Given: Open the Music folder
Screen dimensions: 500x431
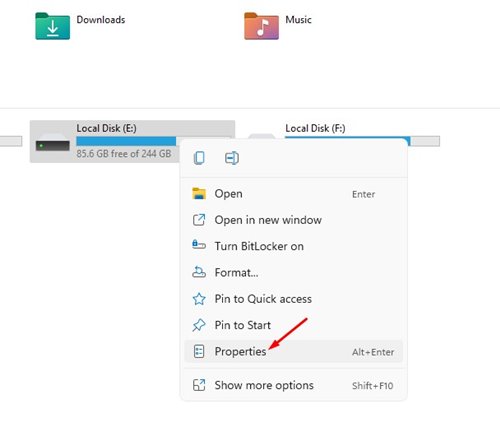Looking at the screenshot, I should click(x=278, y=26).
